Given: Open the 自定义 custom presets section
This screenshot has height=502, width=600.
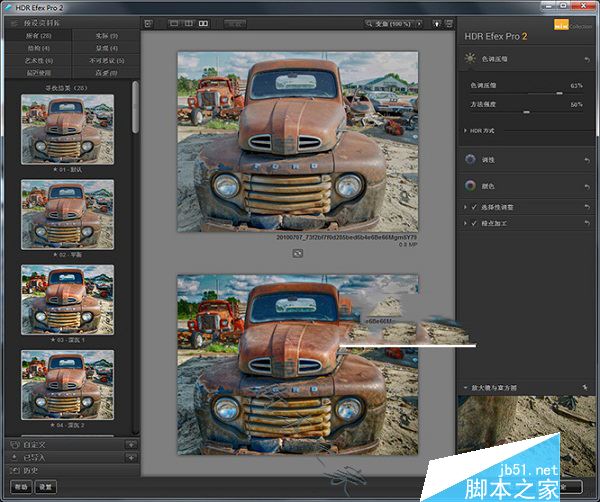Looking at the screenshot, I should pyautogui.click(x=72, y=445).
